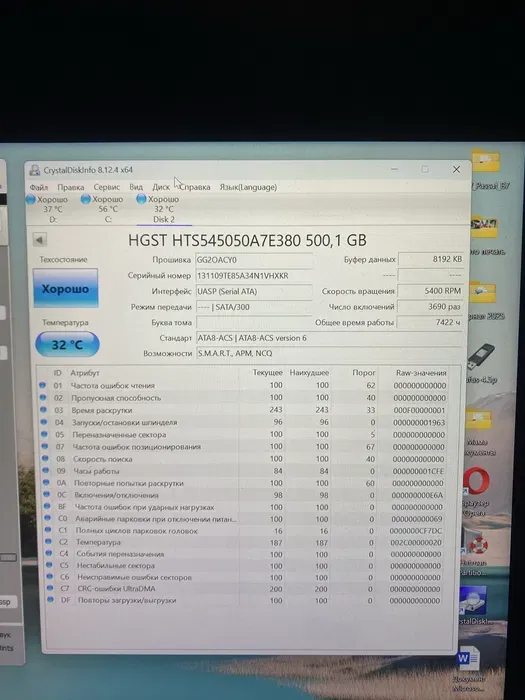Select the Неисправимые ошибки секторов row text
The height and width of the screenshot is (700, 525).
(x=134, y=577)
